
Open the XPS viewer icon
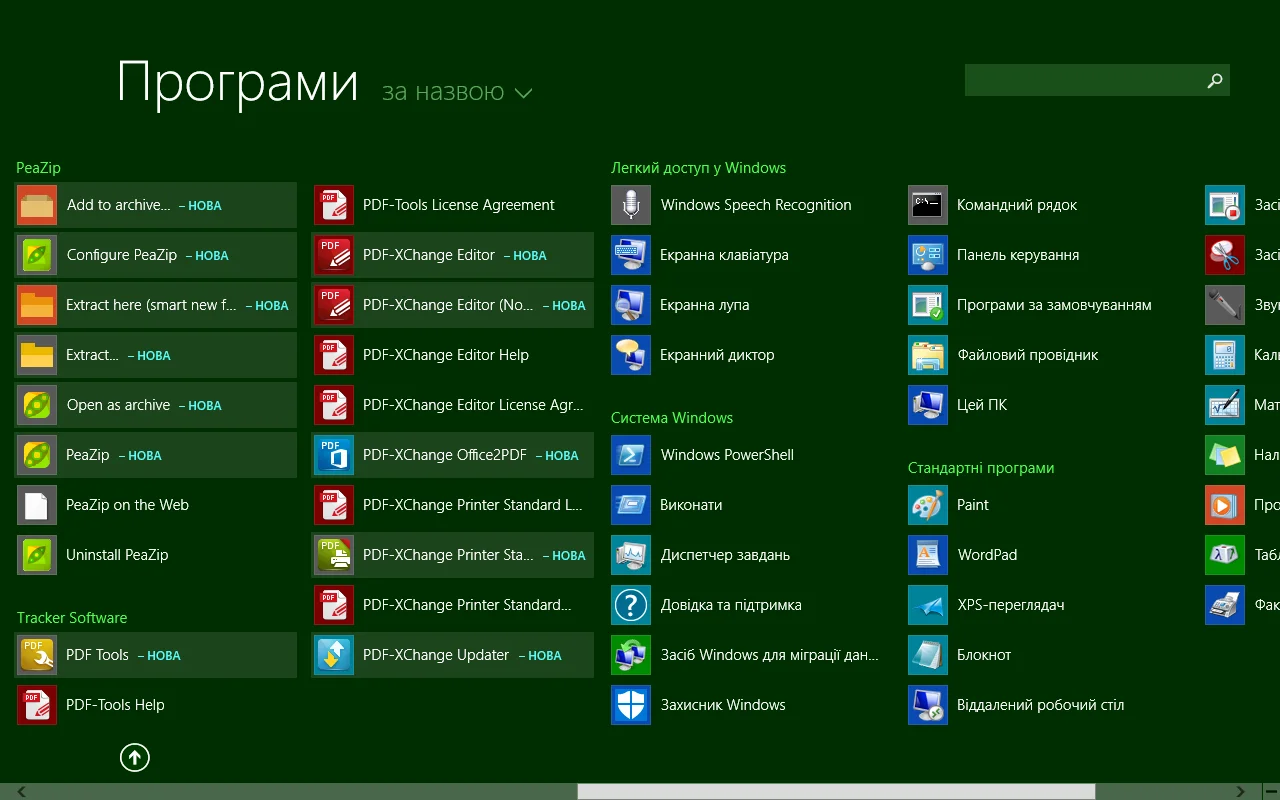[x=927, y=605]
